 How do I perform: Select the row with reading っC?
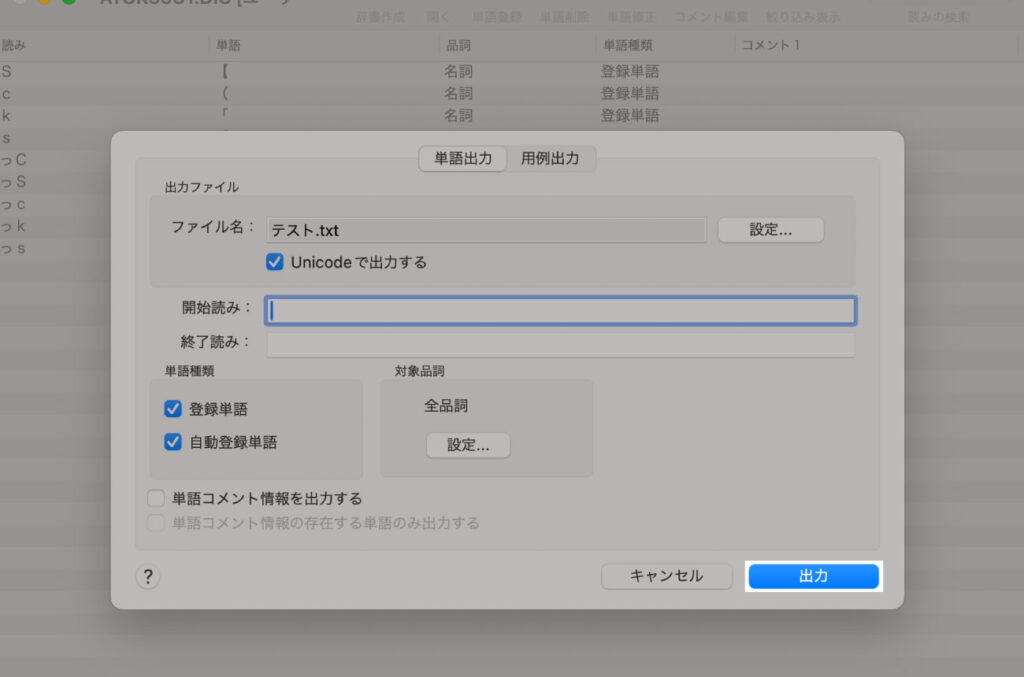(56, 159)
